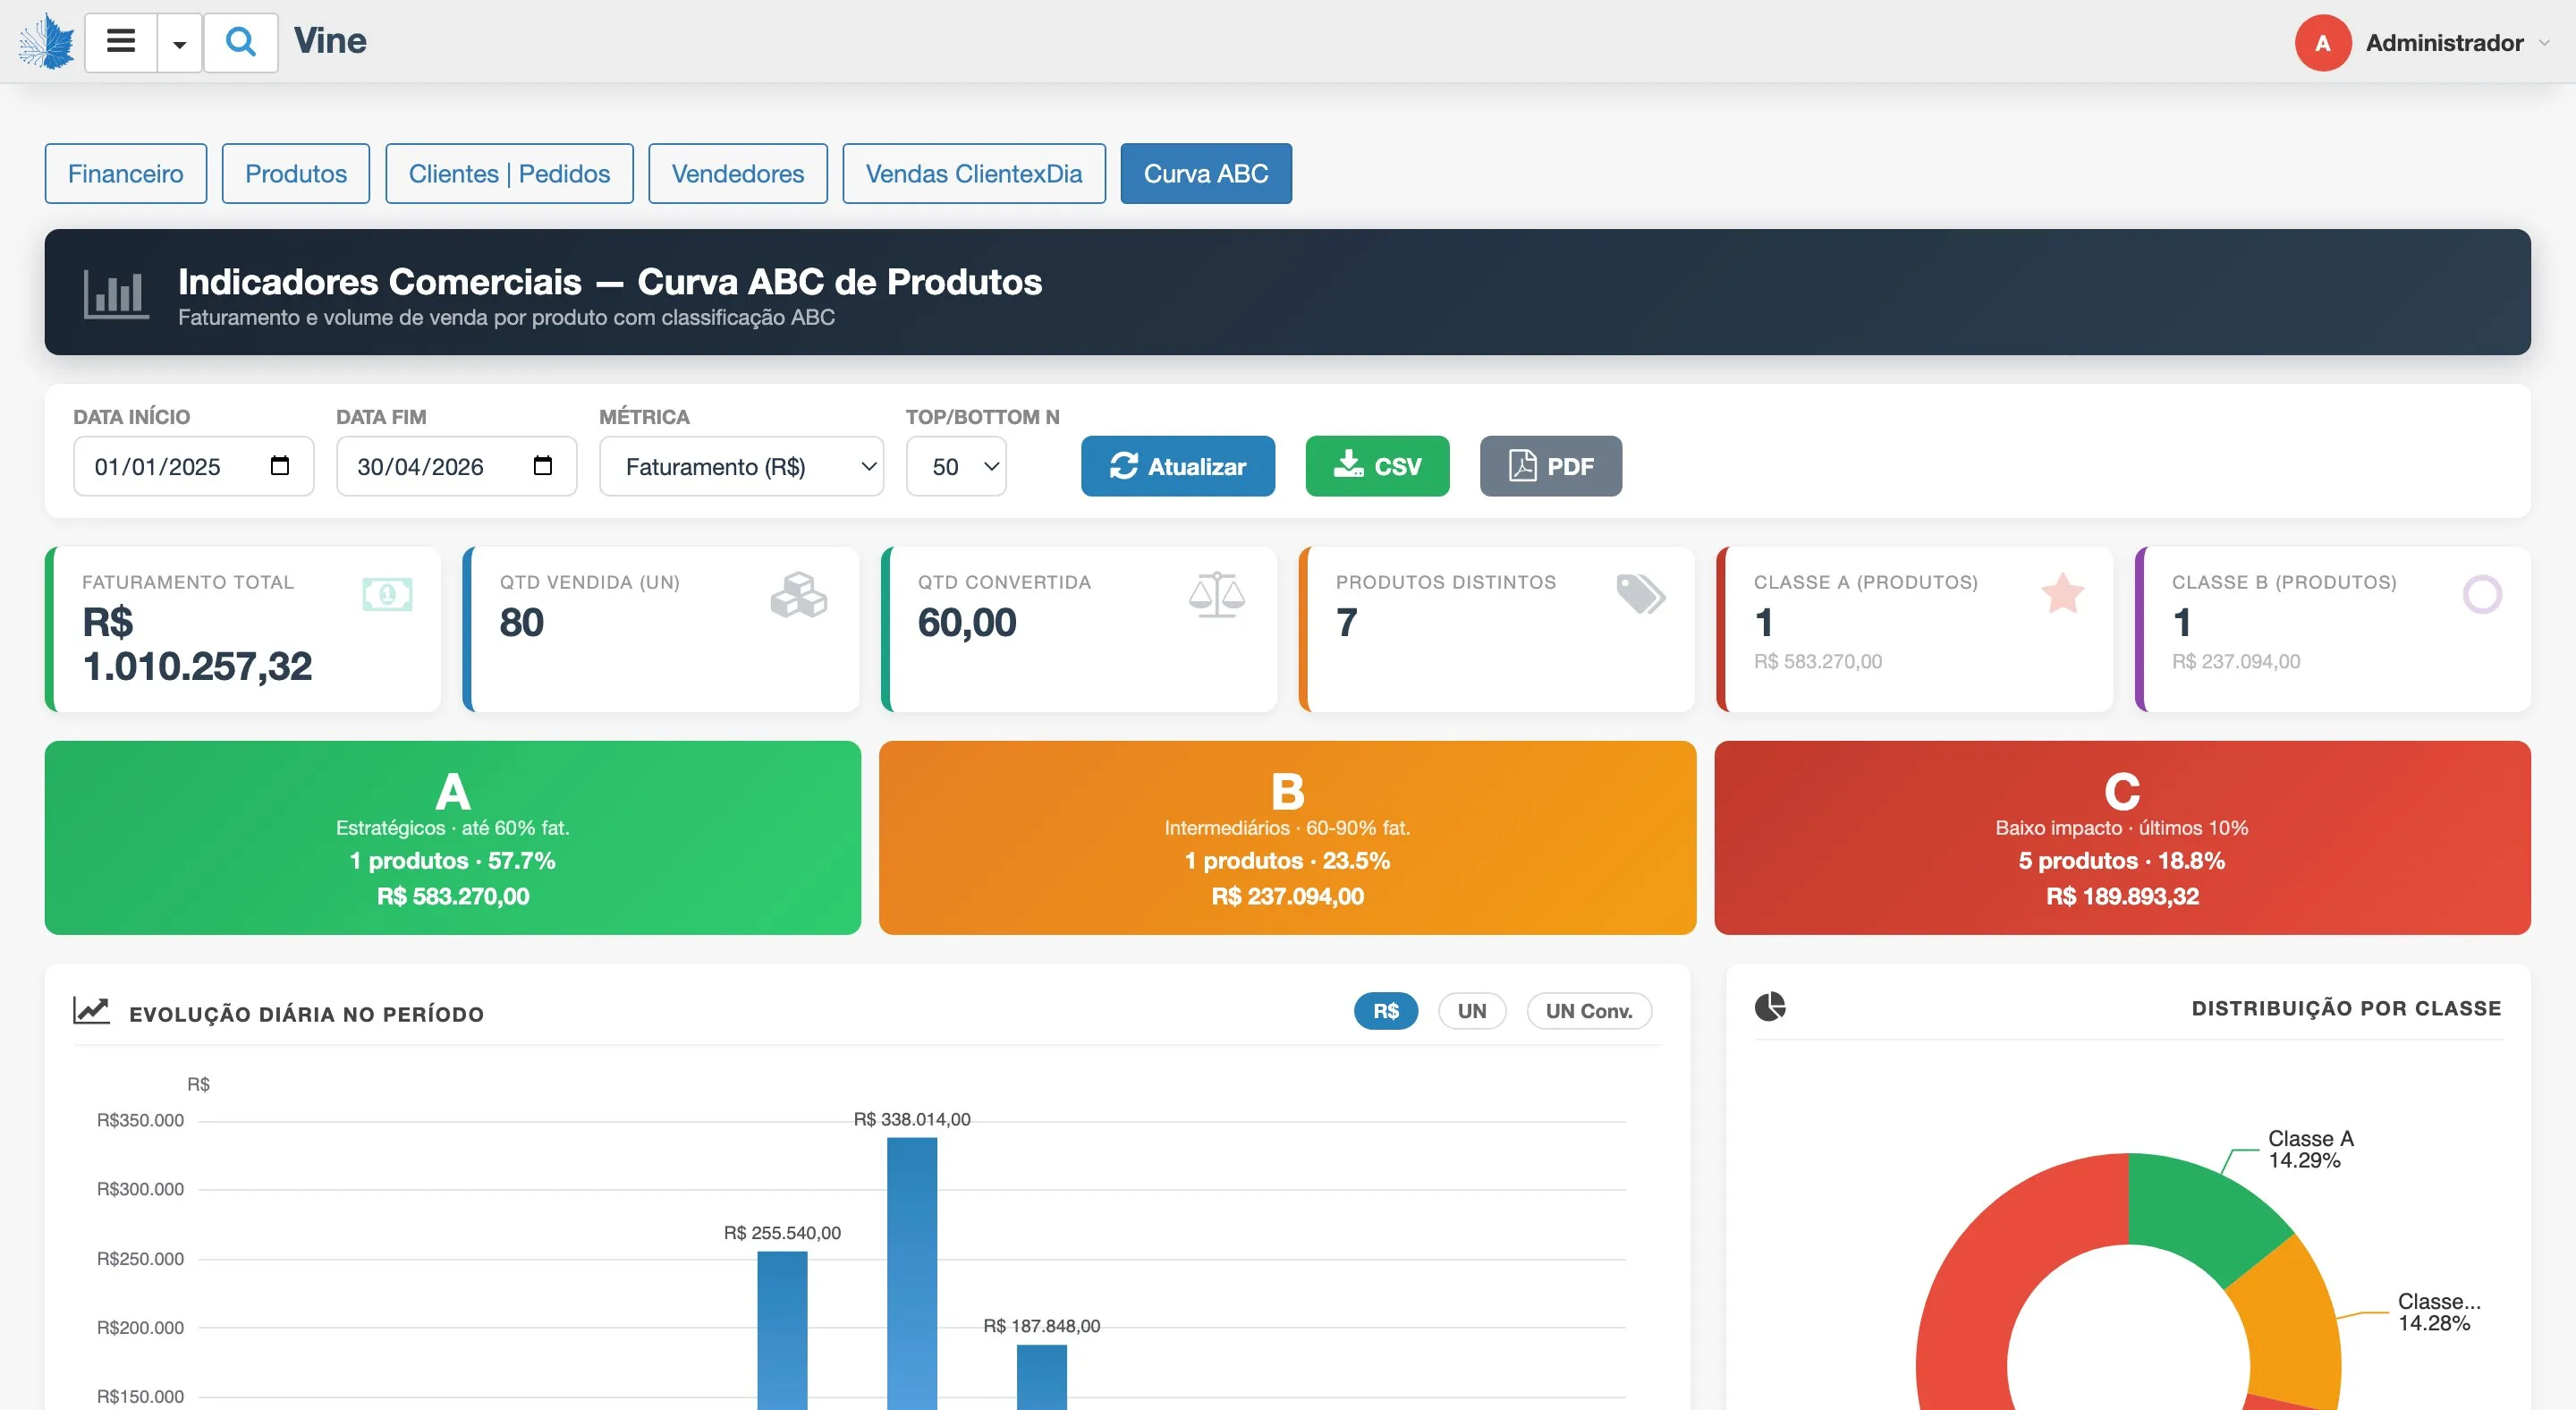Select the R$ chart toggle
The height and width of the screenshot is (1410, 2576).
pos(1386,1011)
